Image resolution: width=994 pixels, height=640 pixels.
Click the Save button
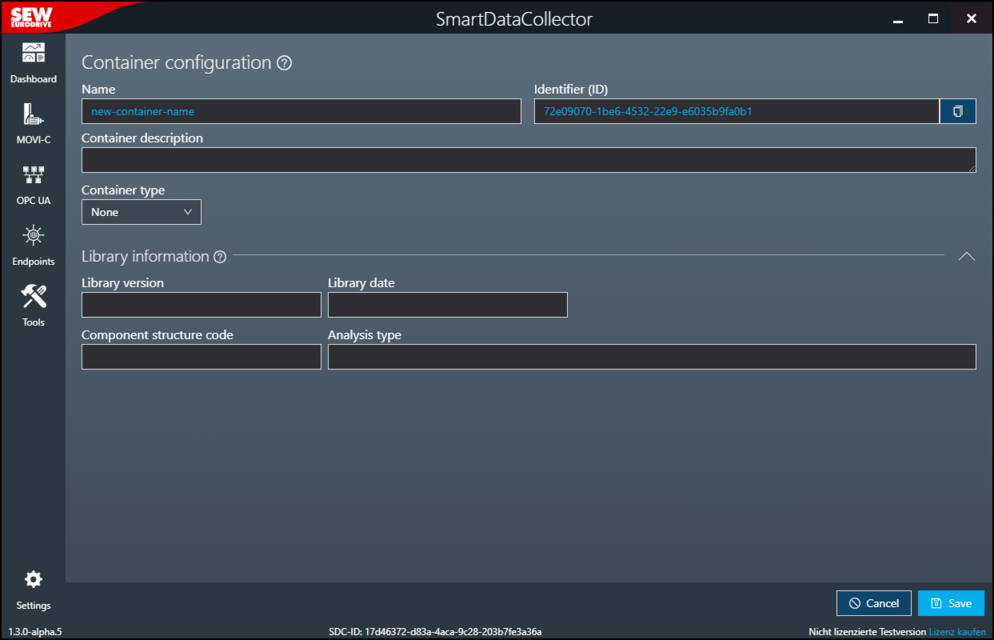tap(950, 603)
